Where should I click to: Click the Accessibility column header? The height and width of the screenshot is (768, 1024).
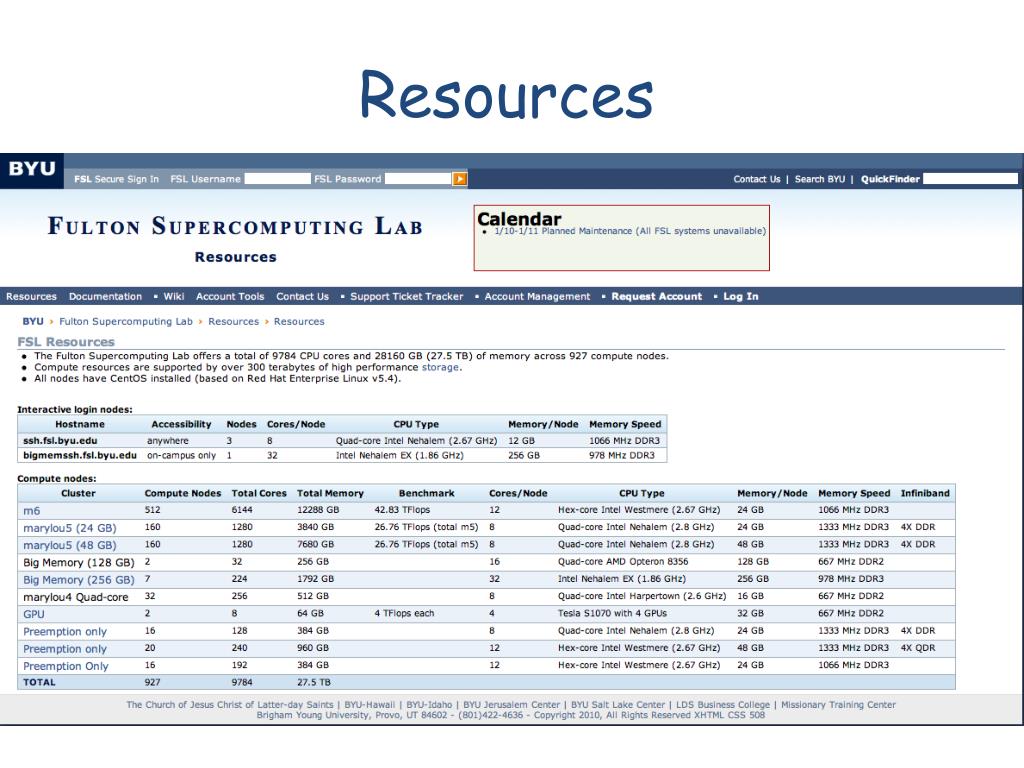click(x=182, y=424)
